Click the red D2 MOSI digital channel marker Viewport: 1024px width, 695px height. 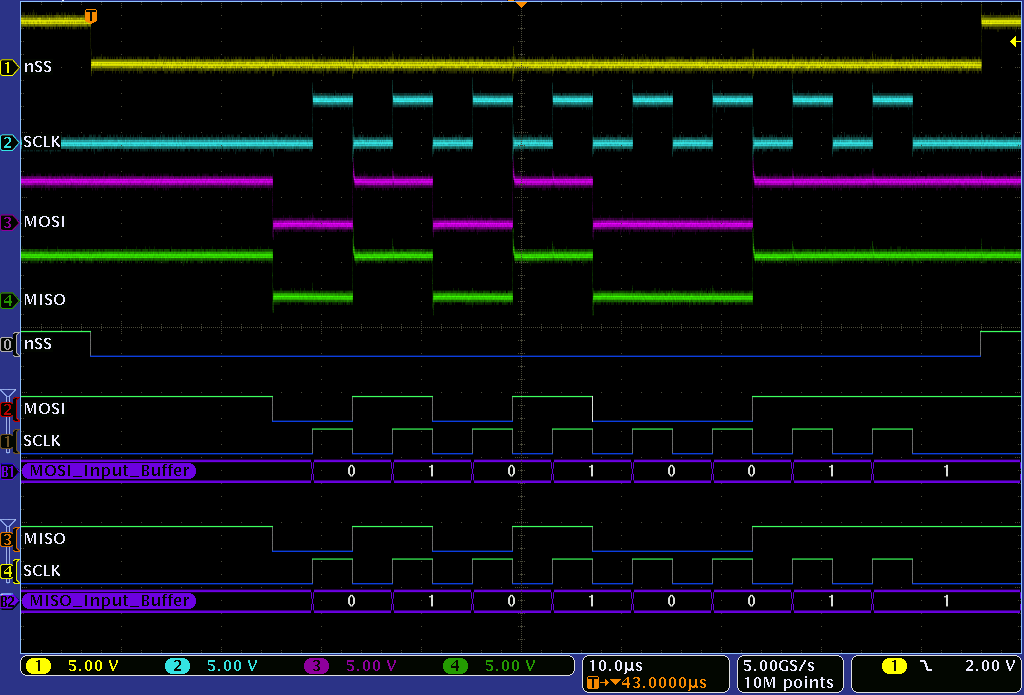coord(9,409)
